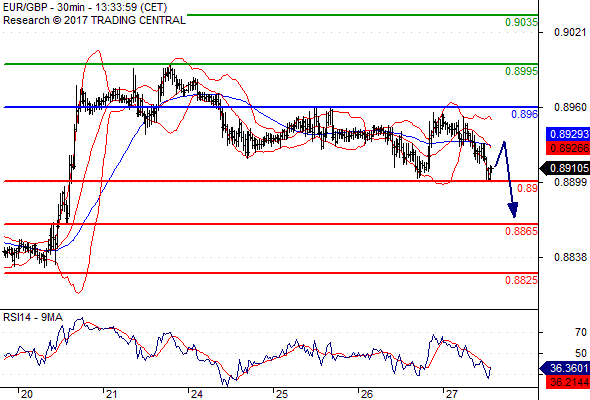Click the 0.9035 green resistance label

click(521, 22)
